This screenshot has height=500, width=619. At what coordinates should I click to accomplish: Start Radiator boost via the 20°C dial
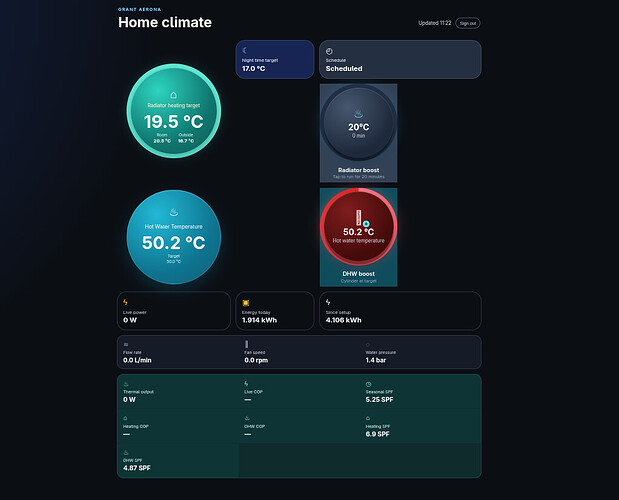(358, 124)
